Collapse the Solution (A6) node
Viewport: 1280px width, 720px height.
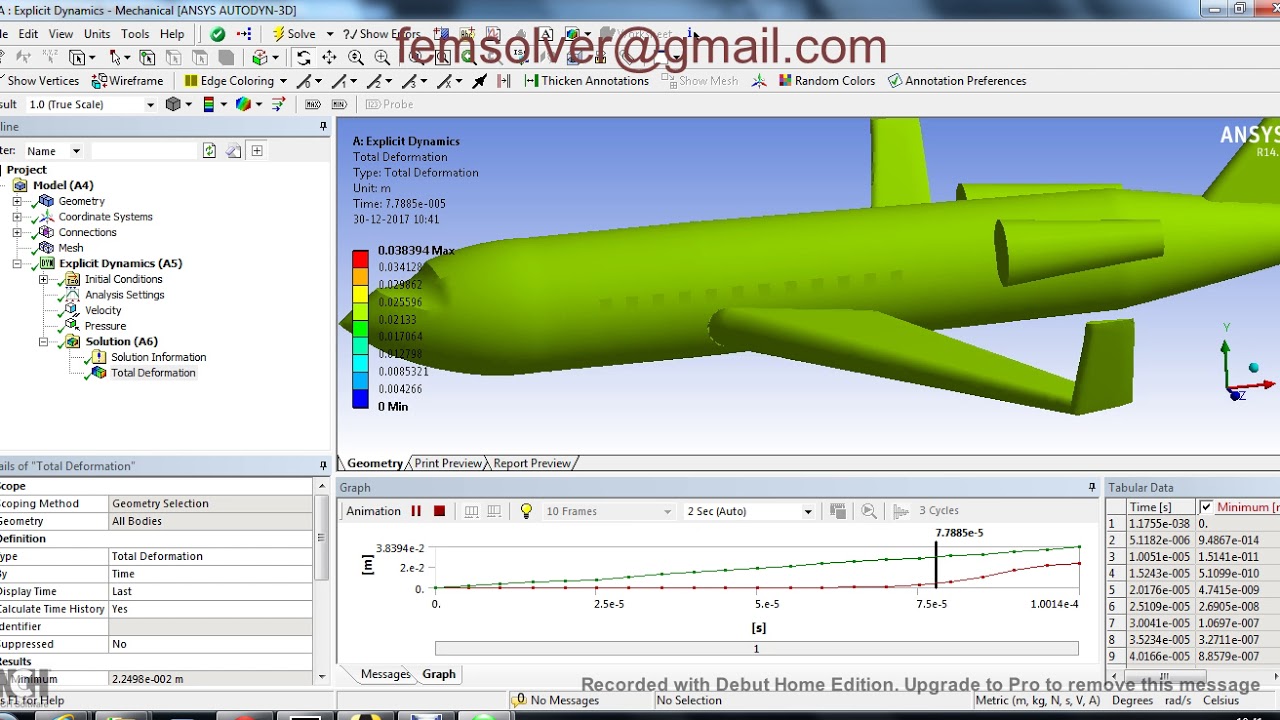pos(43,342)
